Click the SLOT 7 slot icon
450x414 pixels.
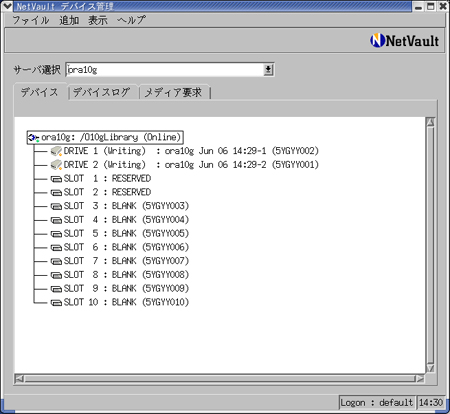pos(56,261)
